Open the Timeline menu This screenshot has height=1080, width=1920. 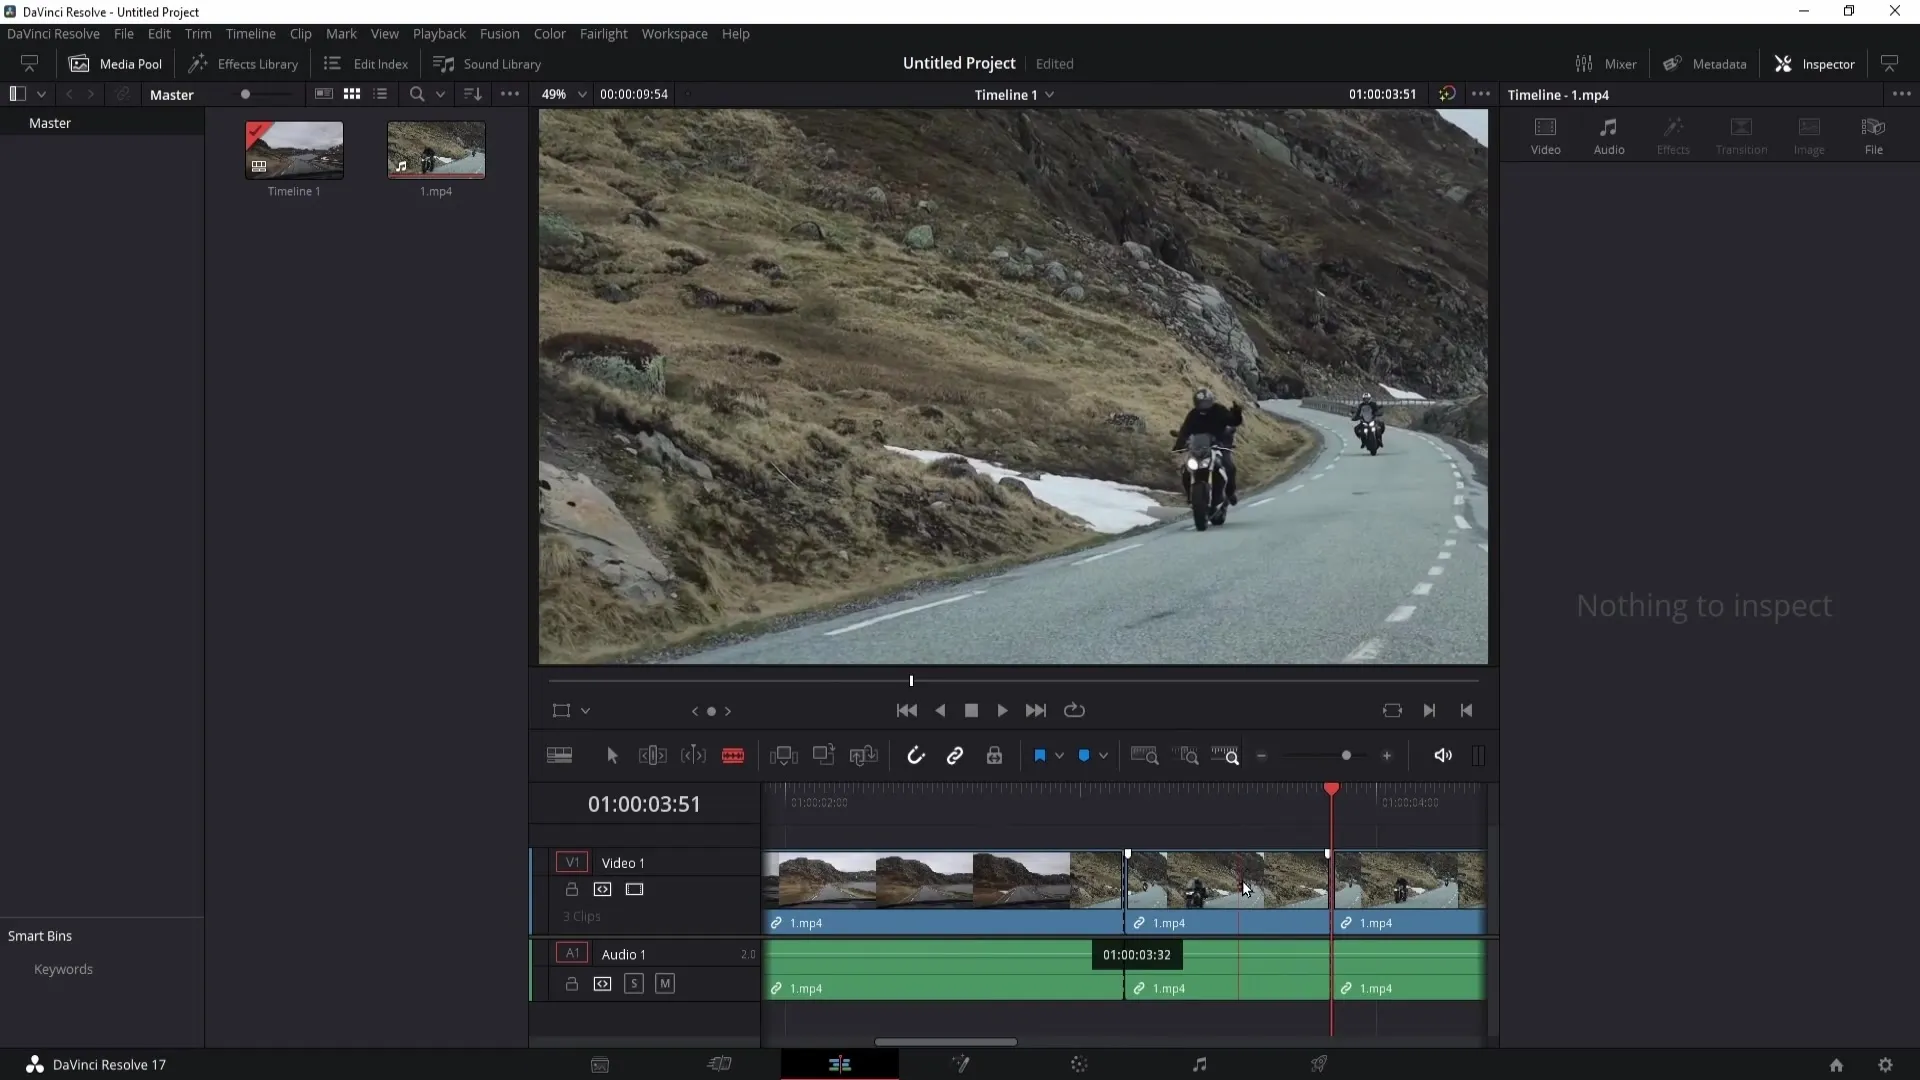[x=250, y=34]
